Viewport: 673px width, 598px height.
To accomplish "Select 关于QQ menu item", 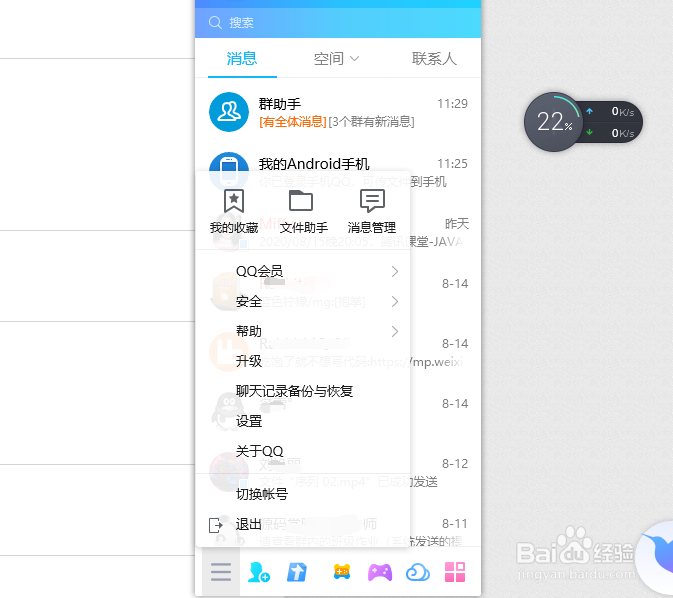I will (259, 451).
